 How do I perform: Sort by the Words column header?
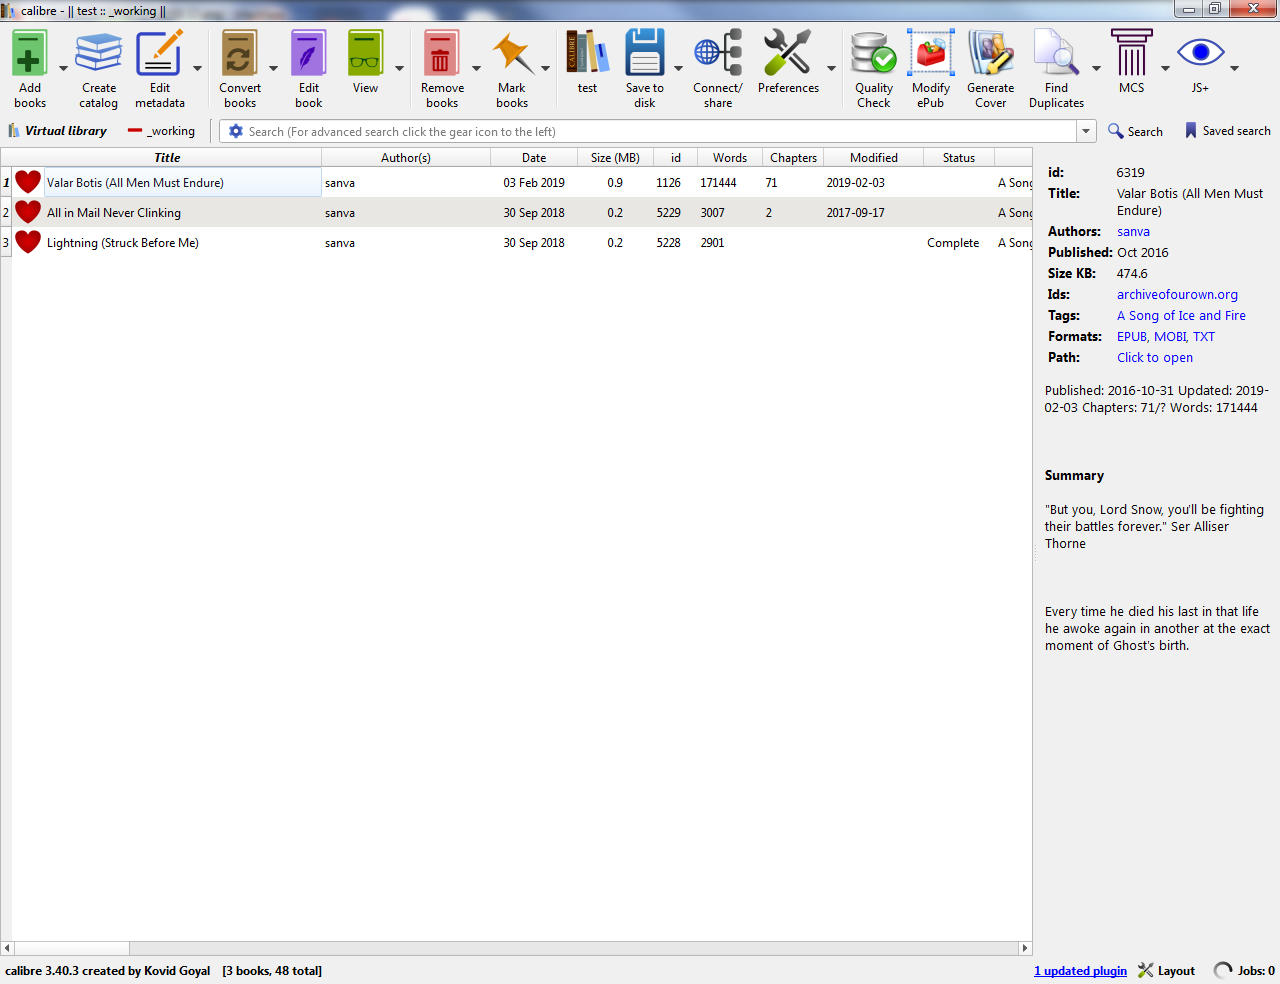tap(730, 158)
